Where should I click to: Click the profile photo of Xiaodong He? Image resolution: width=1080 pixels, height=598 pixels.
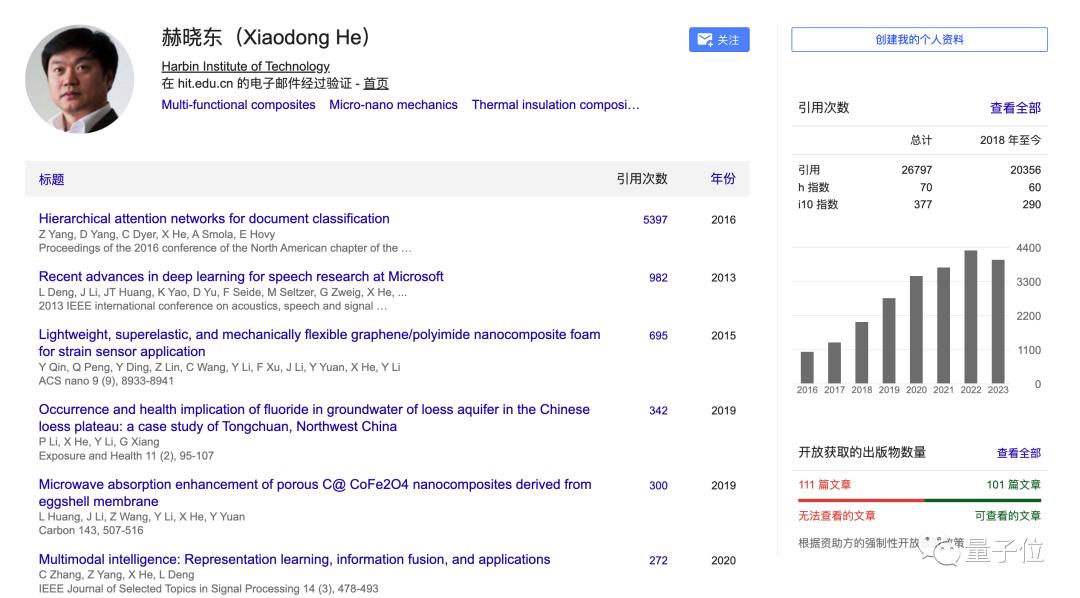tap(80, 80)
